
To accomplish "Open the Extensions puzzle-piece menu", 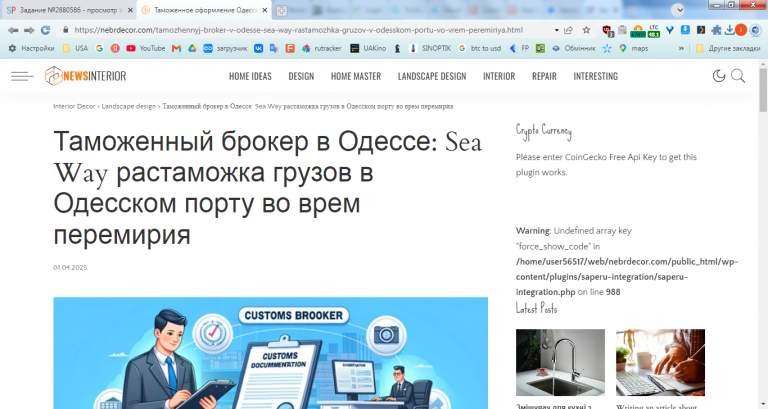I will pyautogui.click(x=716, y=30).
